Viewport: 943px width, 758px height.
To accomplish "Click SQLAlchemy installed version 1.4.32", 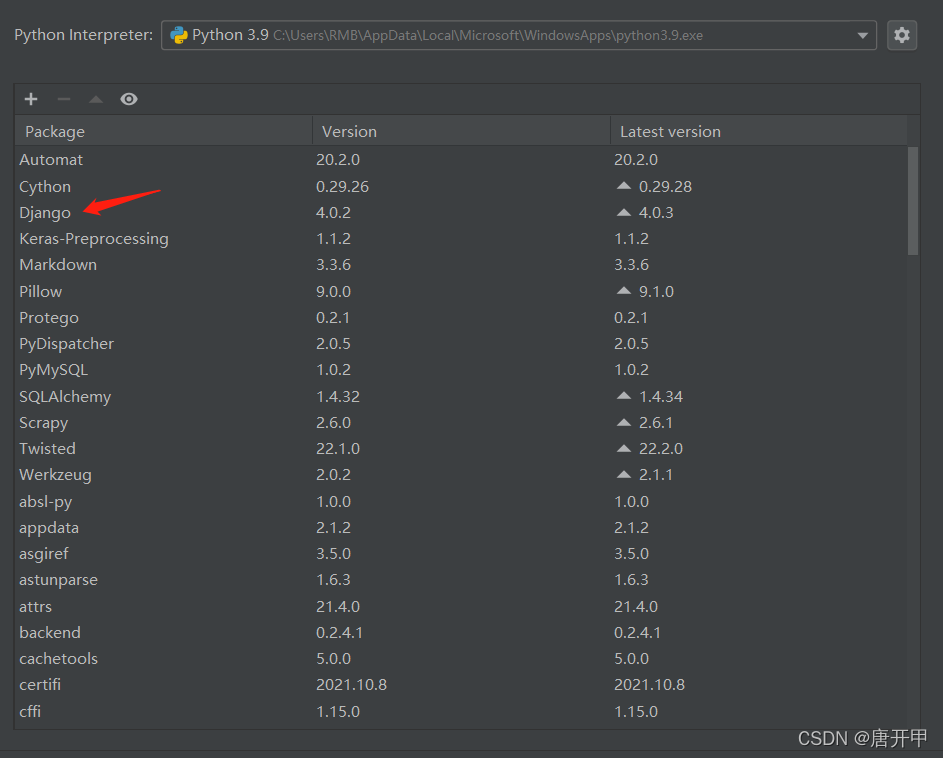I will 338,397.
